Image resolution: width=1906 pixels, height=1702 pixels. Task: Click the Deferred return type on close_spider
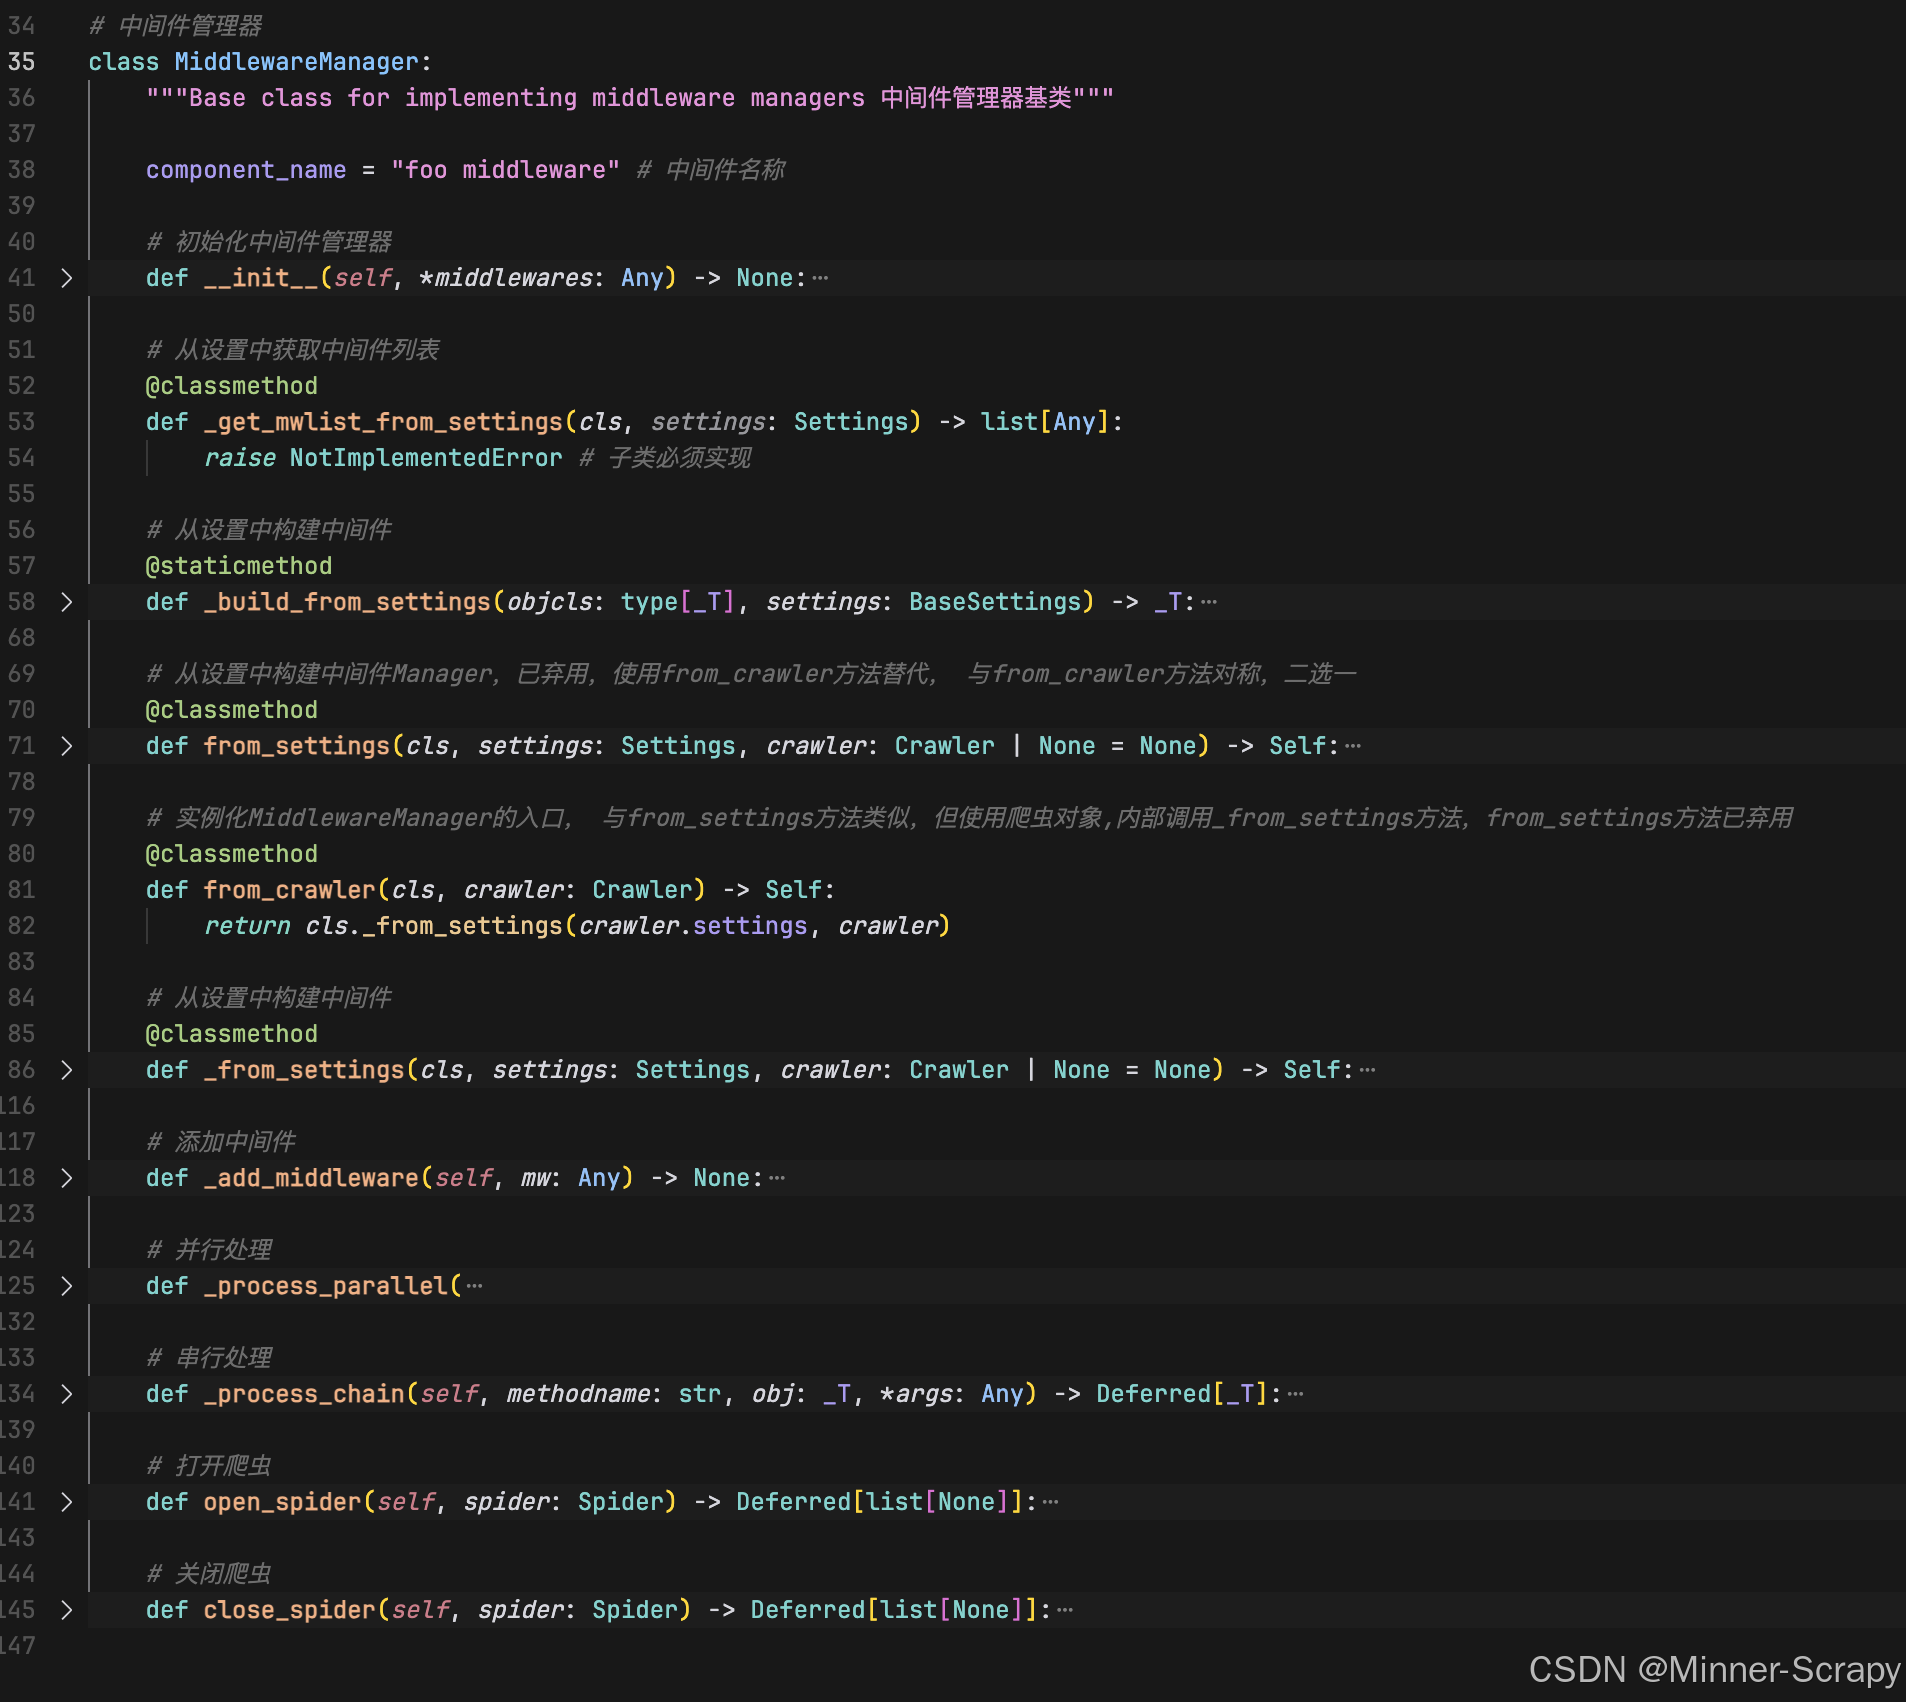coord(810,1609)
